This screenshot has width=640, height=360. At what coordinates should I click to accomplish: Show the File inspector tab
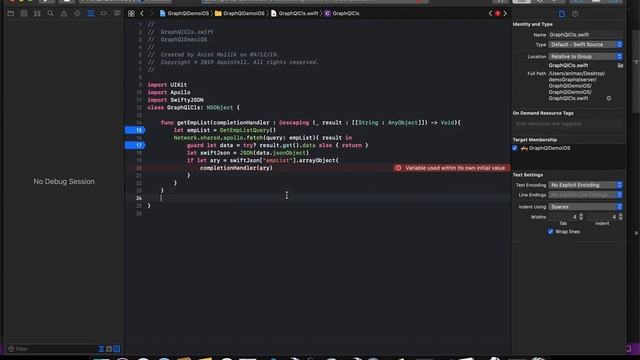[x=562, y=14]
